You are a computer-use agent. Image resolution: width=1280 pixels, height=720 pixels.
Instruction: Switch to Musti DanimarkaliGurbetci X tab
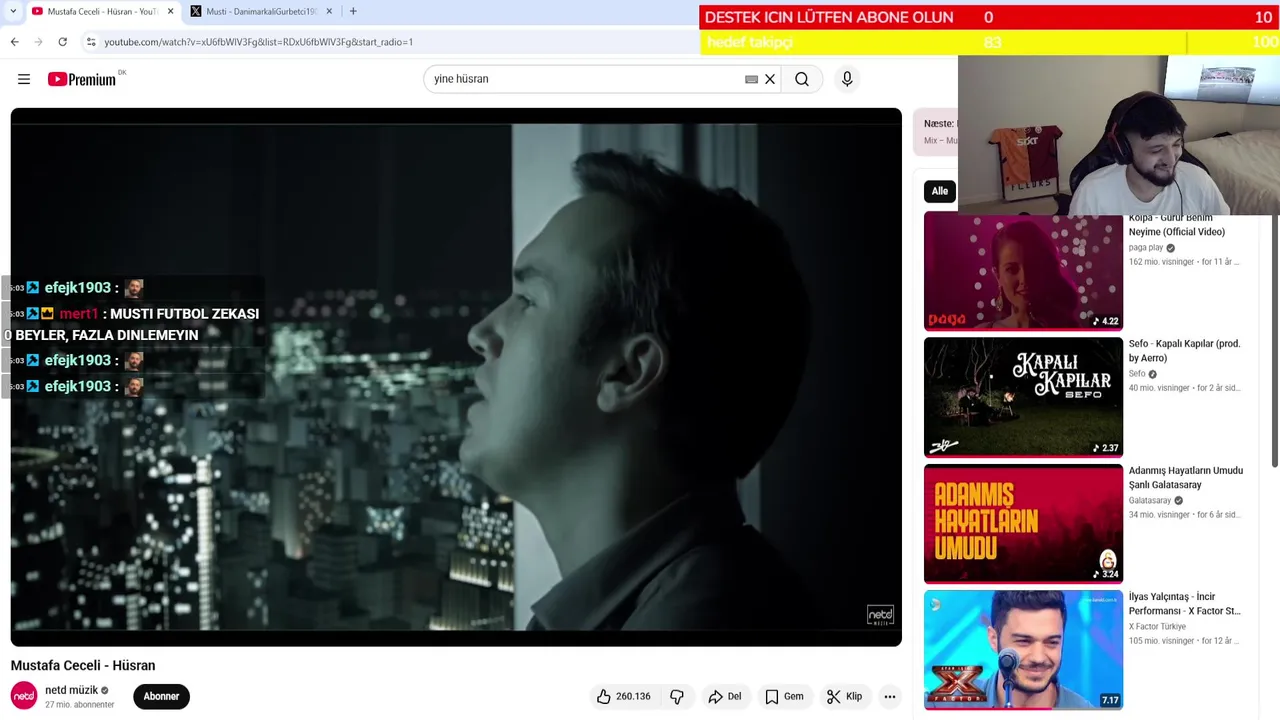pyautogui.click(x=262, y=11)
